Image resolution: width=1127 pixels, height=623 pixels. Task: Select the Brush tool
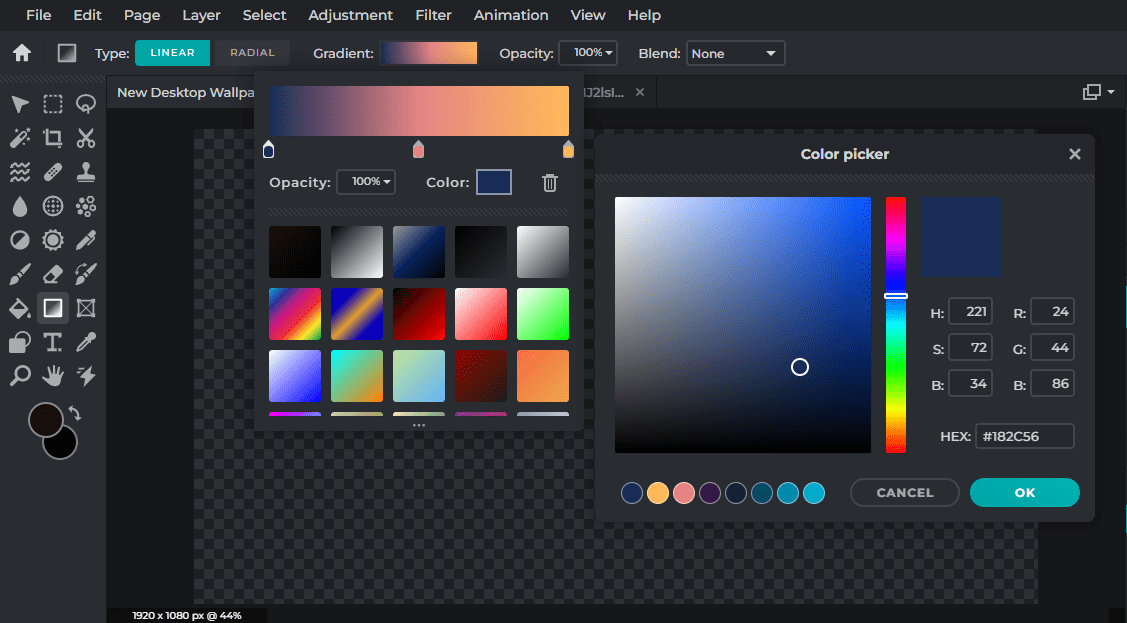coord(19,274)
